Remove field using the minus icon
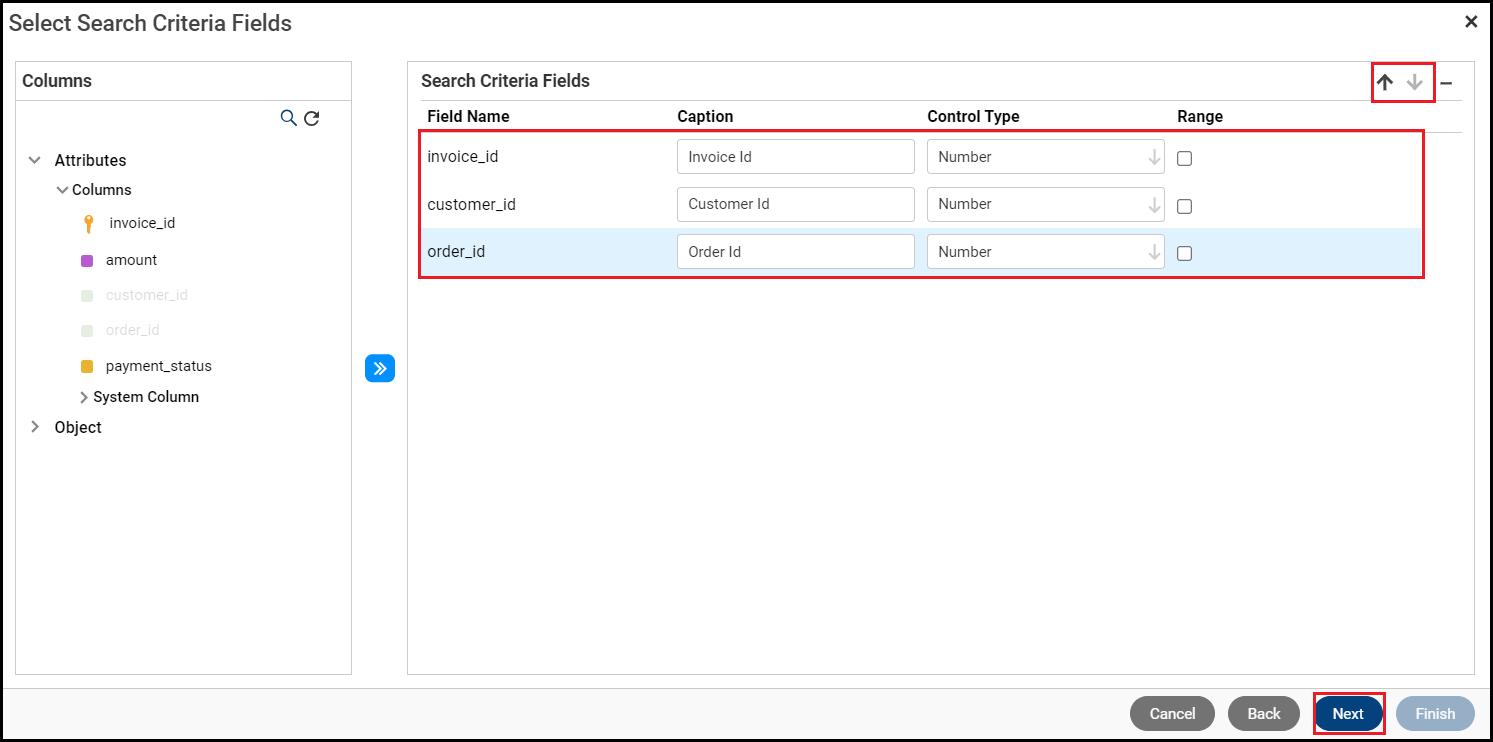The height and width of the screenshot is (742, 1493). coord(1446,83)
